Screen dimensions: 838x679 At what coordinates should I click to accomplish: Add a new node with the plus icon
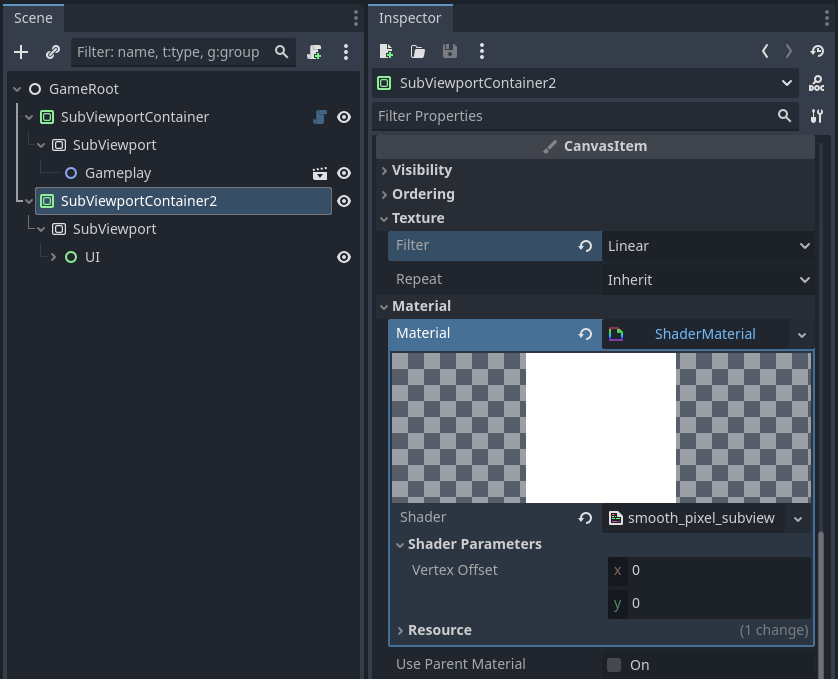tap(20, 52)
